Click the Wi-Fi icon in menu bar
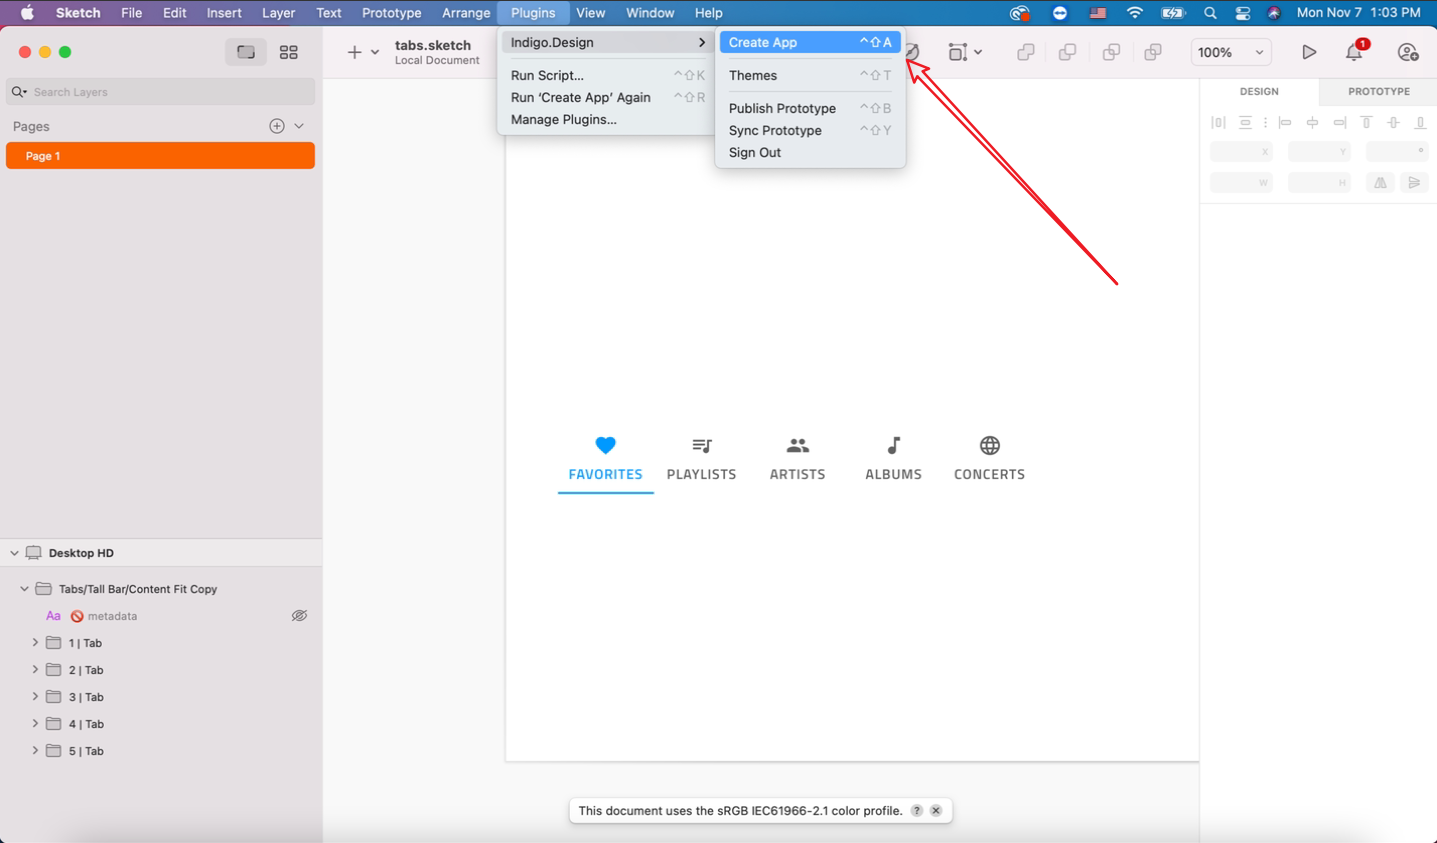The width and height of the screenshot is (1437, 843). pos(1134,13)
